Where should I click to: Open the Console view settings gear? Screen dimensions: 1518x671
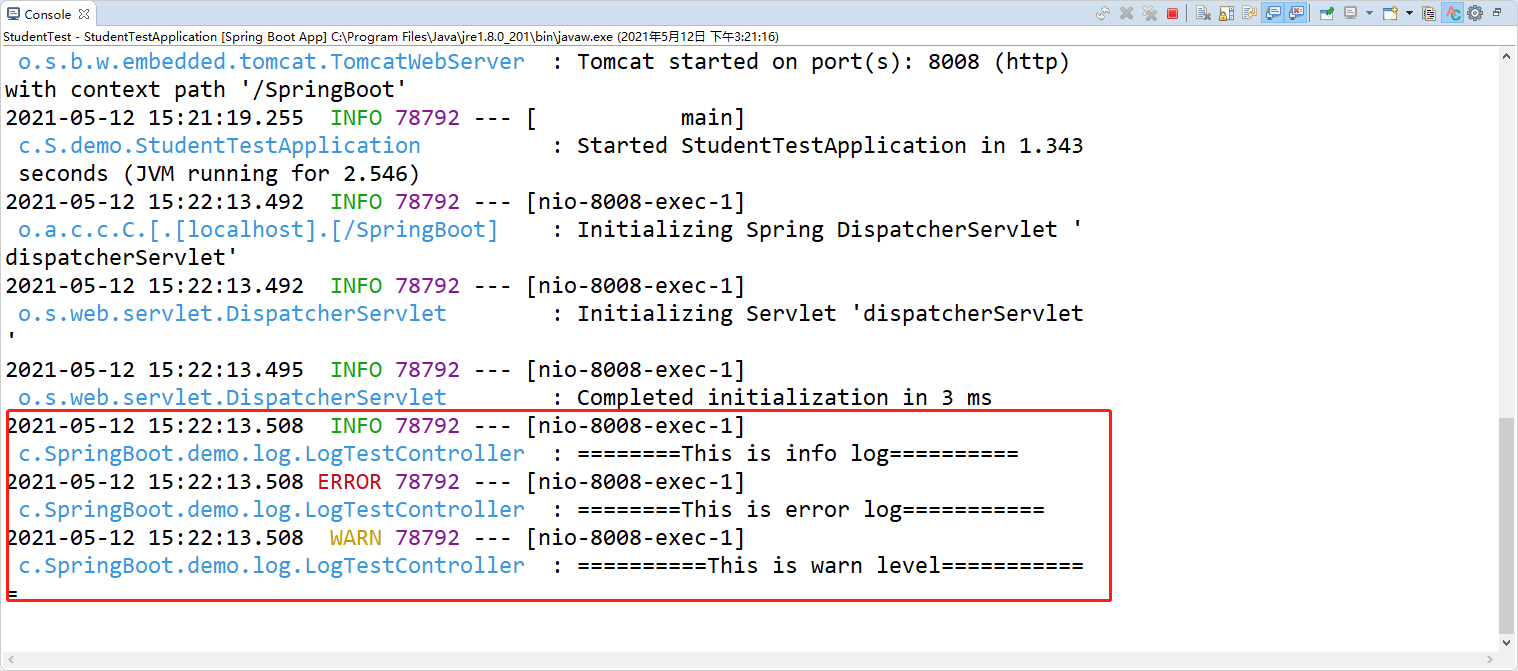pyautogui.click(x=1475, y=12)
